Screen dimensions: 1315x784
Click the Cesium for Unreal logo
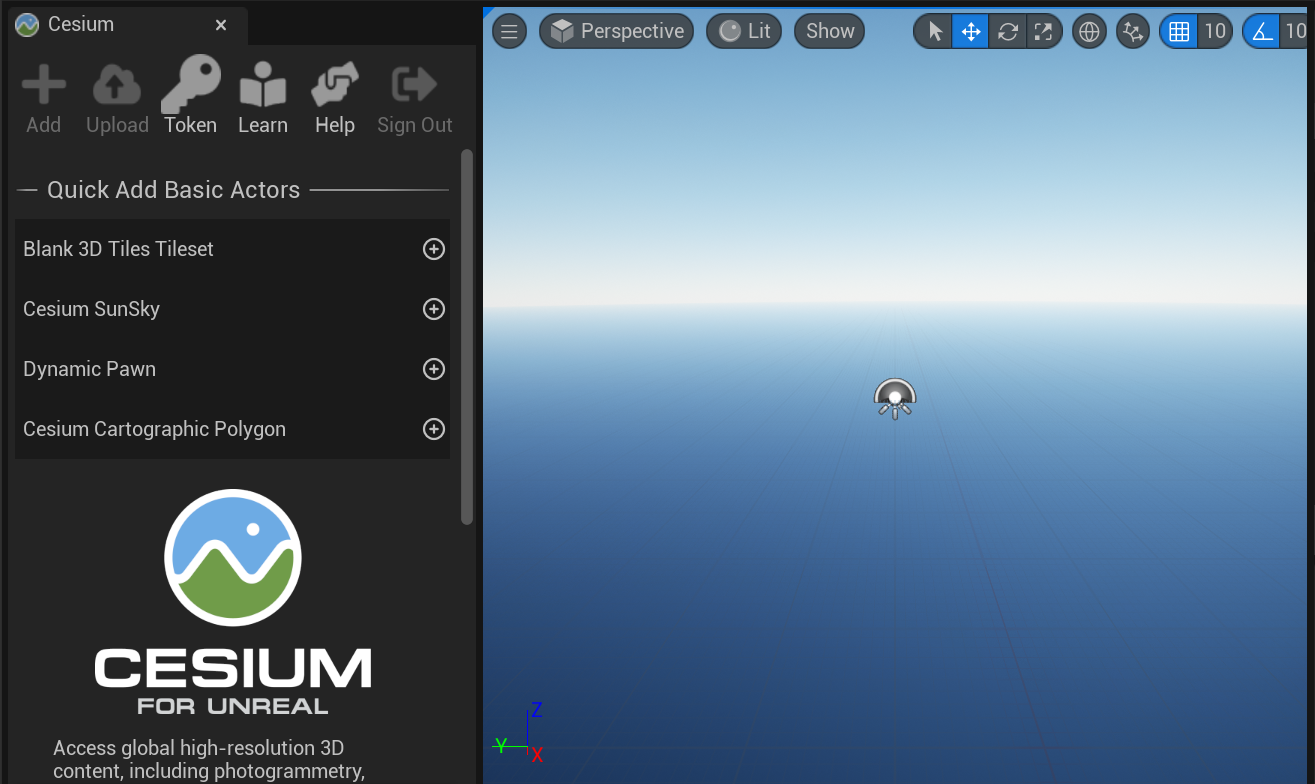point(233,601)
